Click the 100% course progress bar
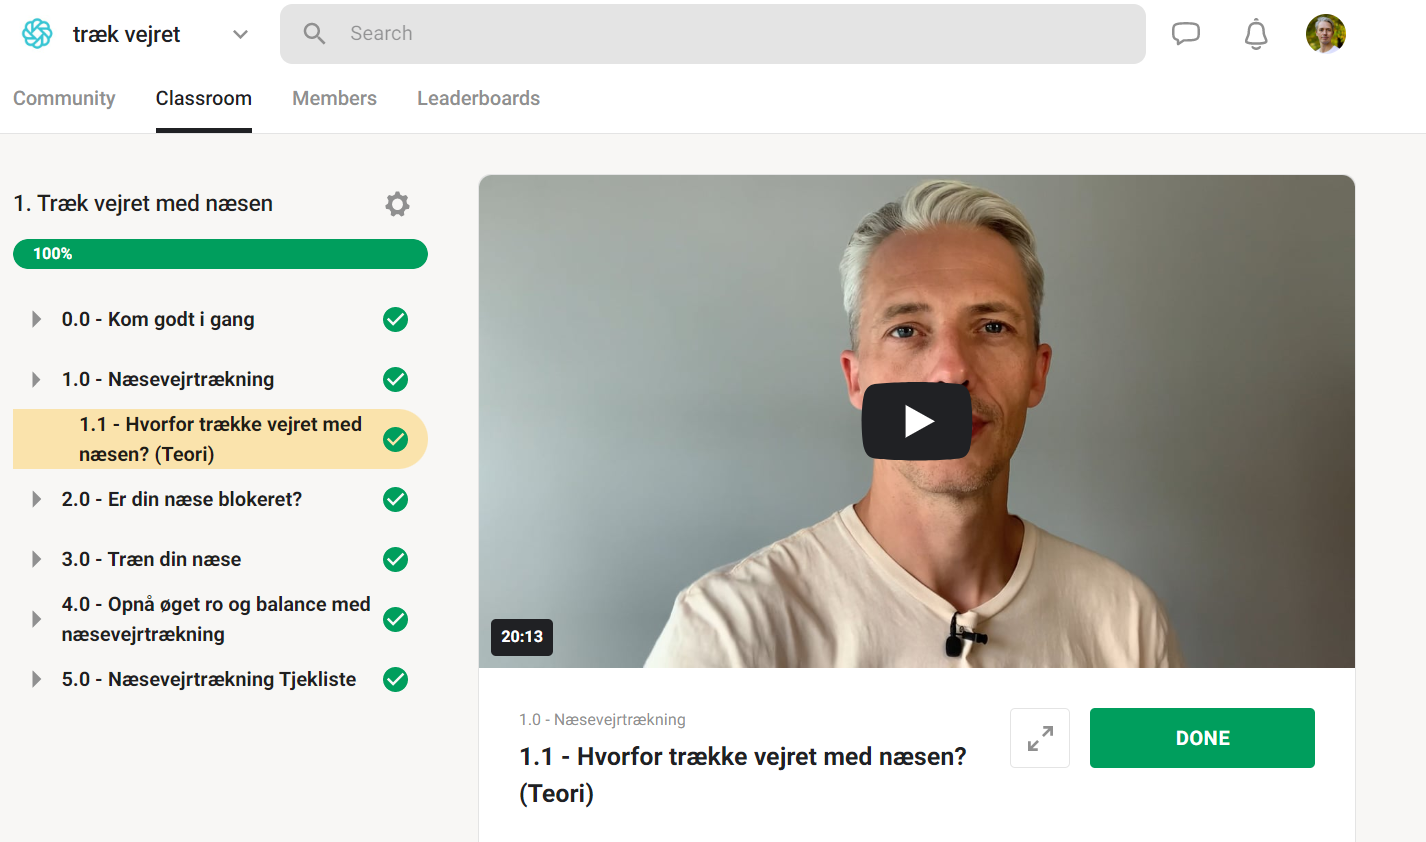Screen dimensions: 1426x842 coord(220,254)
